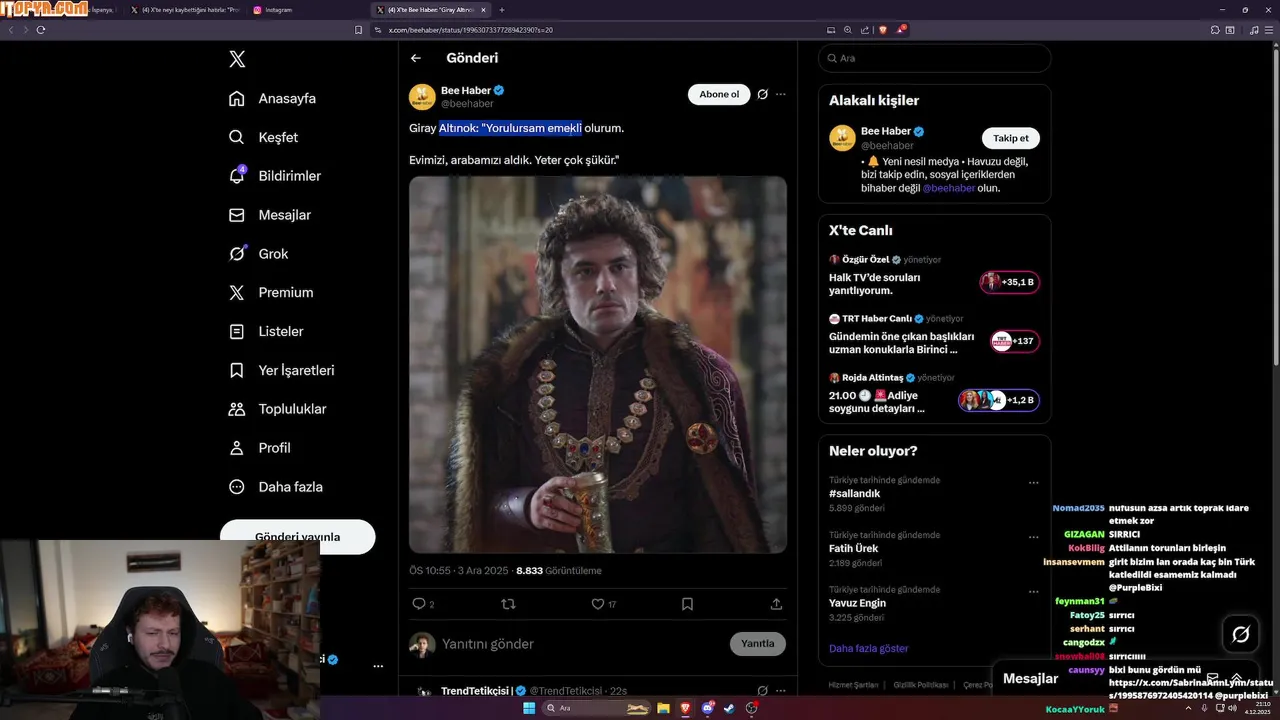Open options for Fatih Ürek trend

click(x=1034, y=537)
